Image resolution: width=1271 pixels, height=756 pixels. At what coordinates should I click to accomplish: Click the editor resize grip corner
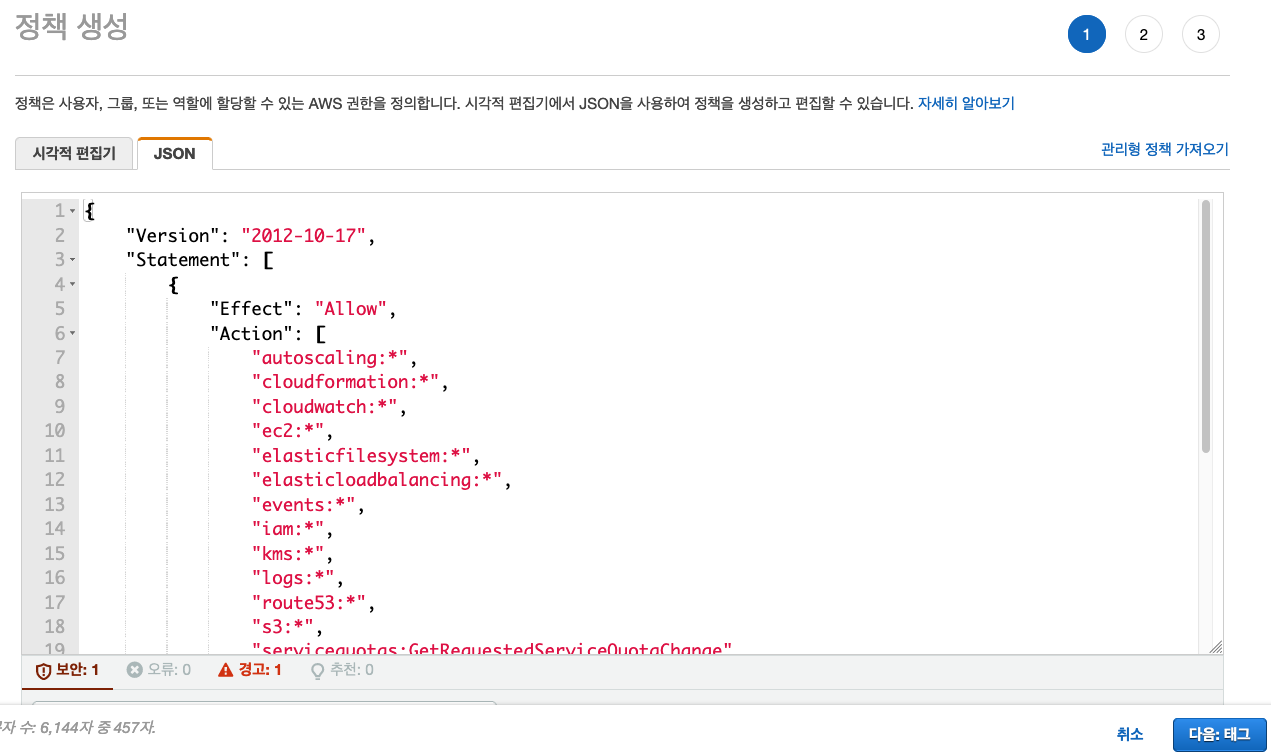click(x=1215, y=646)
